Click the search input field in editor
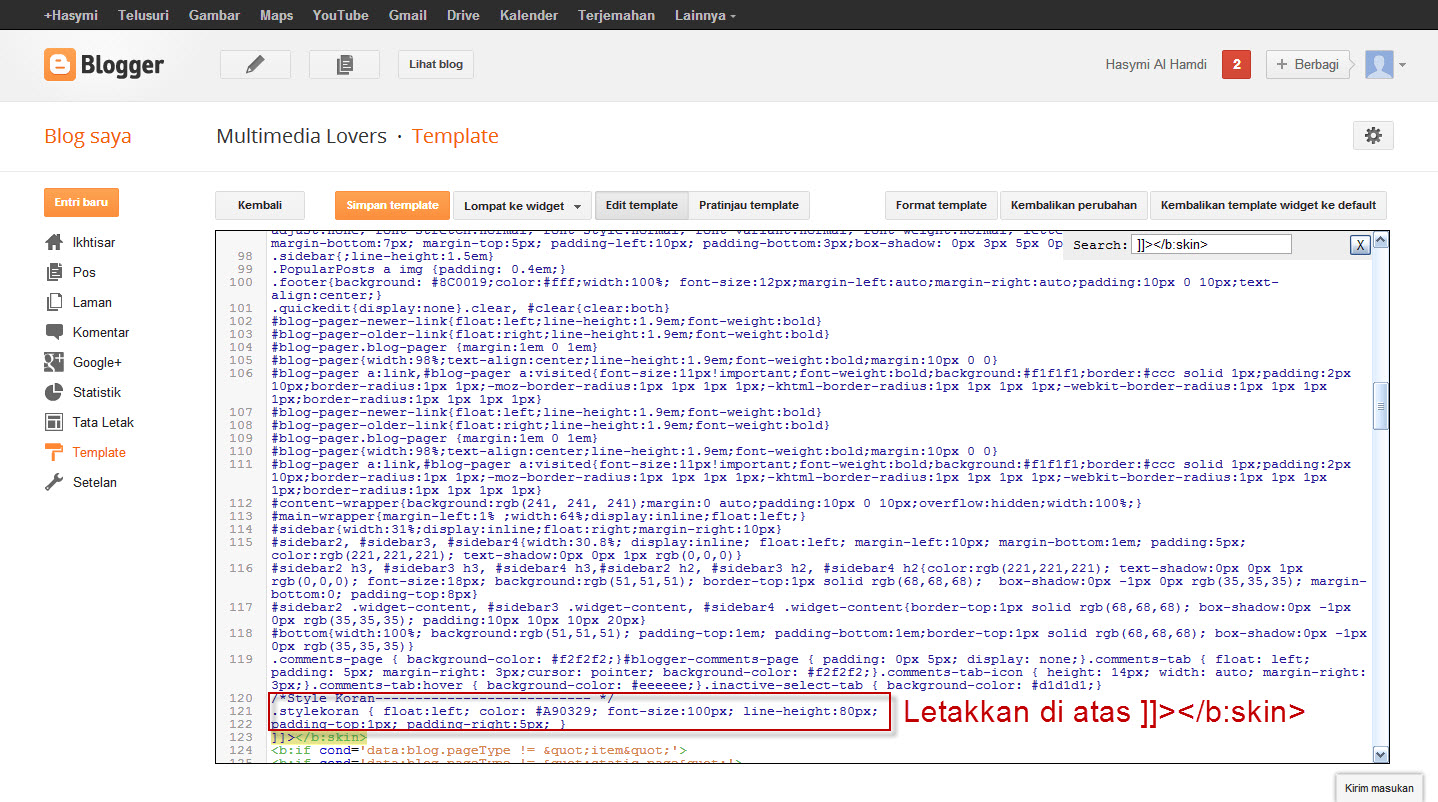1438x802 pixels. [1211, 244]
